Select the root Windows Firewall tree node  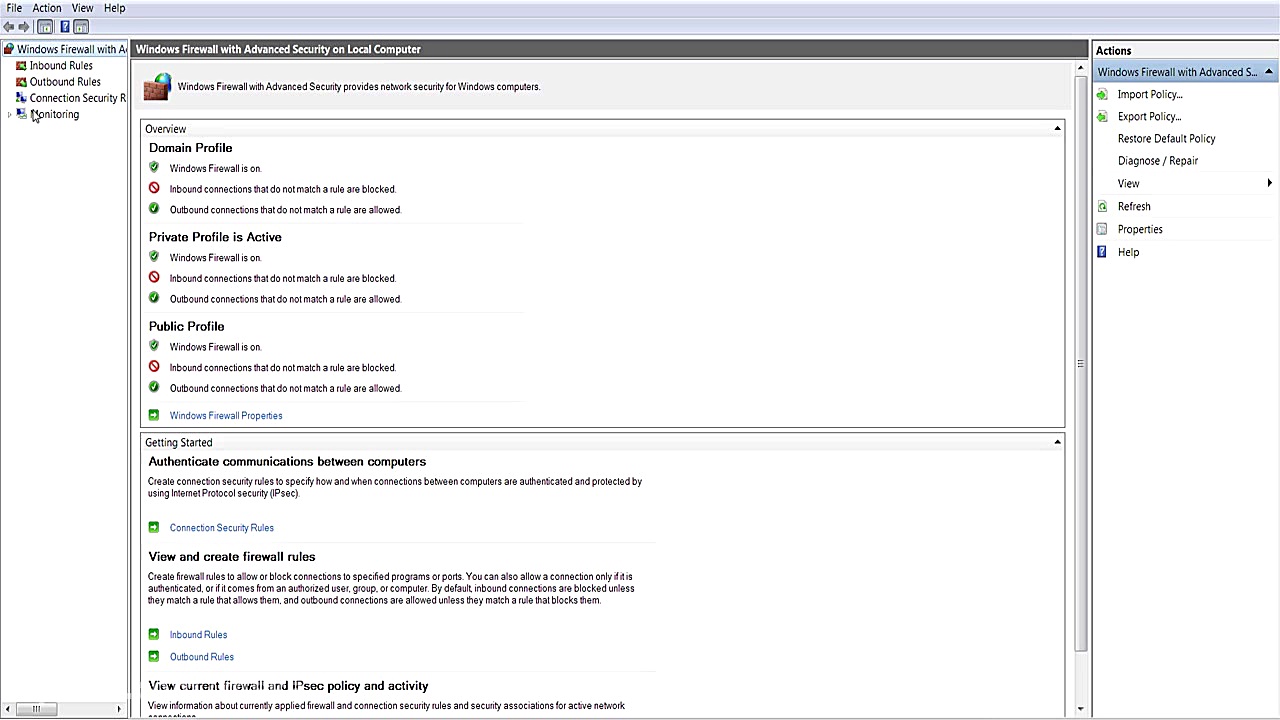pos(72,49)
